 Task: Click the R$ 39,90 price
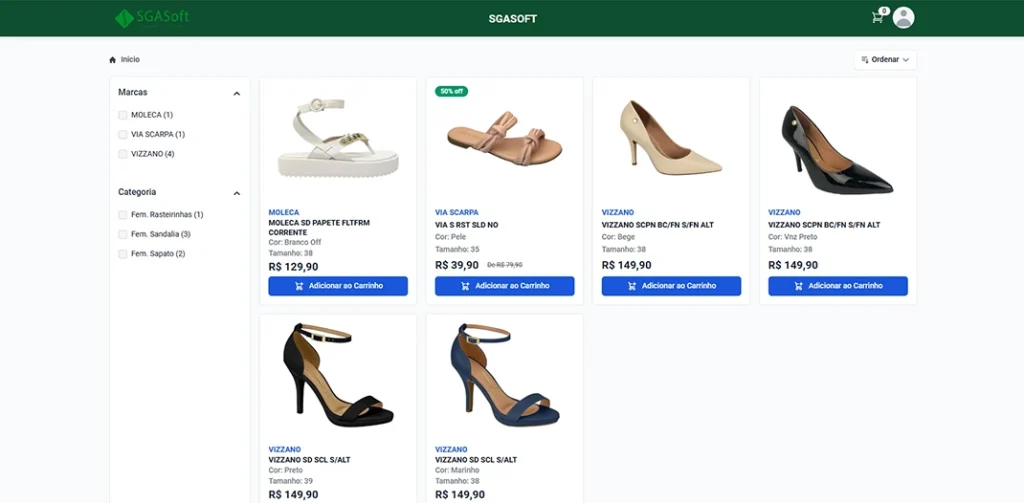point(456,265)
